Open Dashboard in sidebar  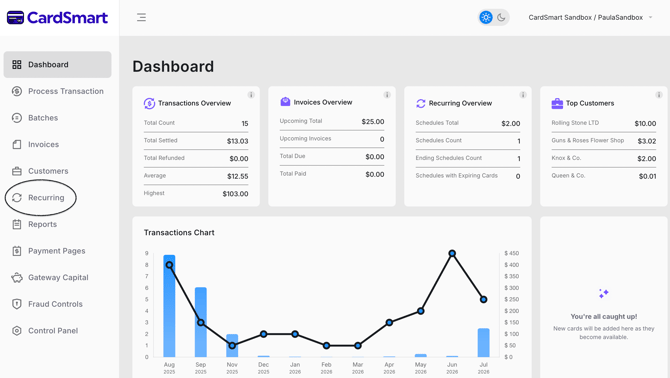58,64
